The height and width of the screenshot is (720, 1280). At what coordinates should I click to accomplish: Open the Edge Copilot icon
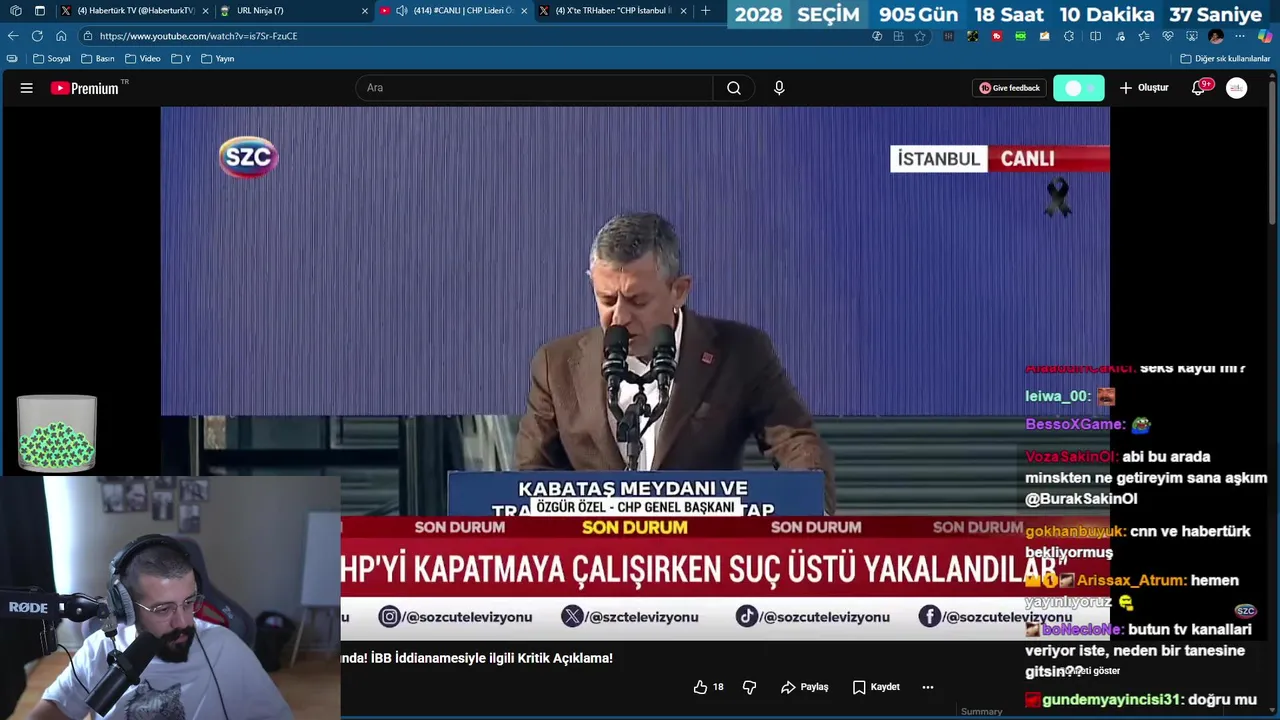[1265, 36]
